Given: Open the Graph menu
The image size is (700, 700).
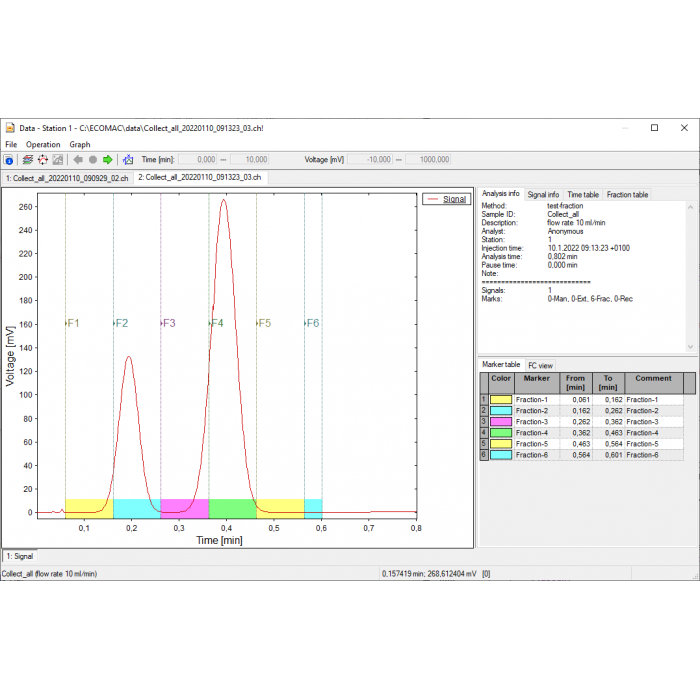Looking at the screenshot, I should [x=80, y=144].
